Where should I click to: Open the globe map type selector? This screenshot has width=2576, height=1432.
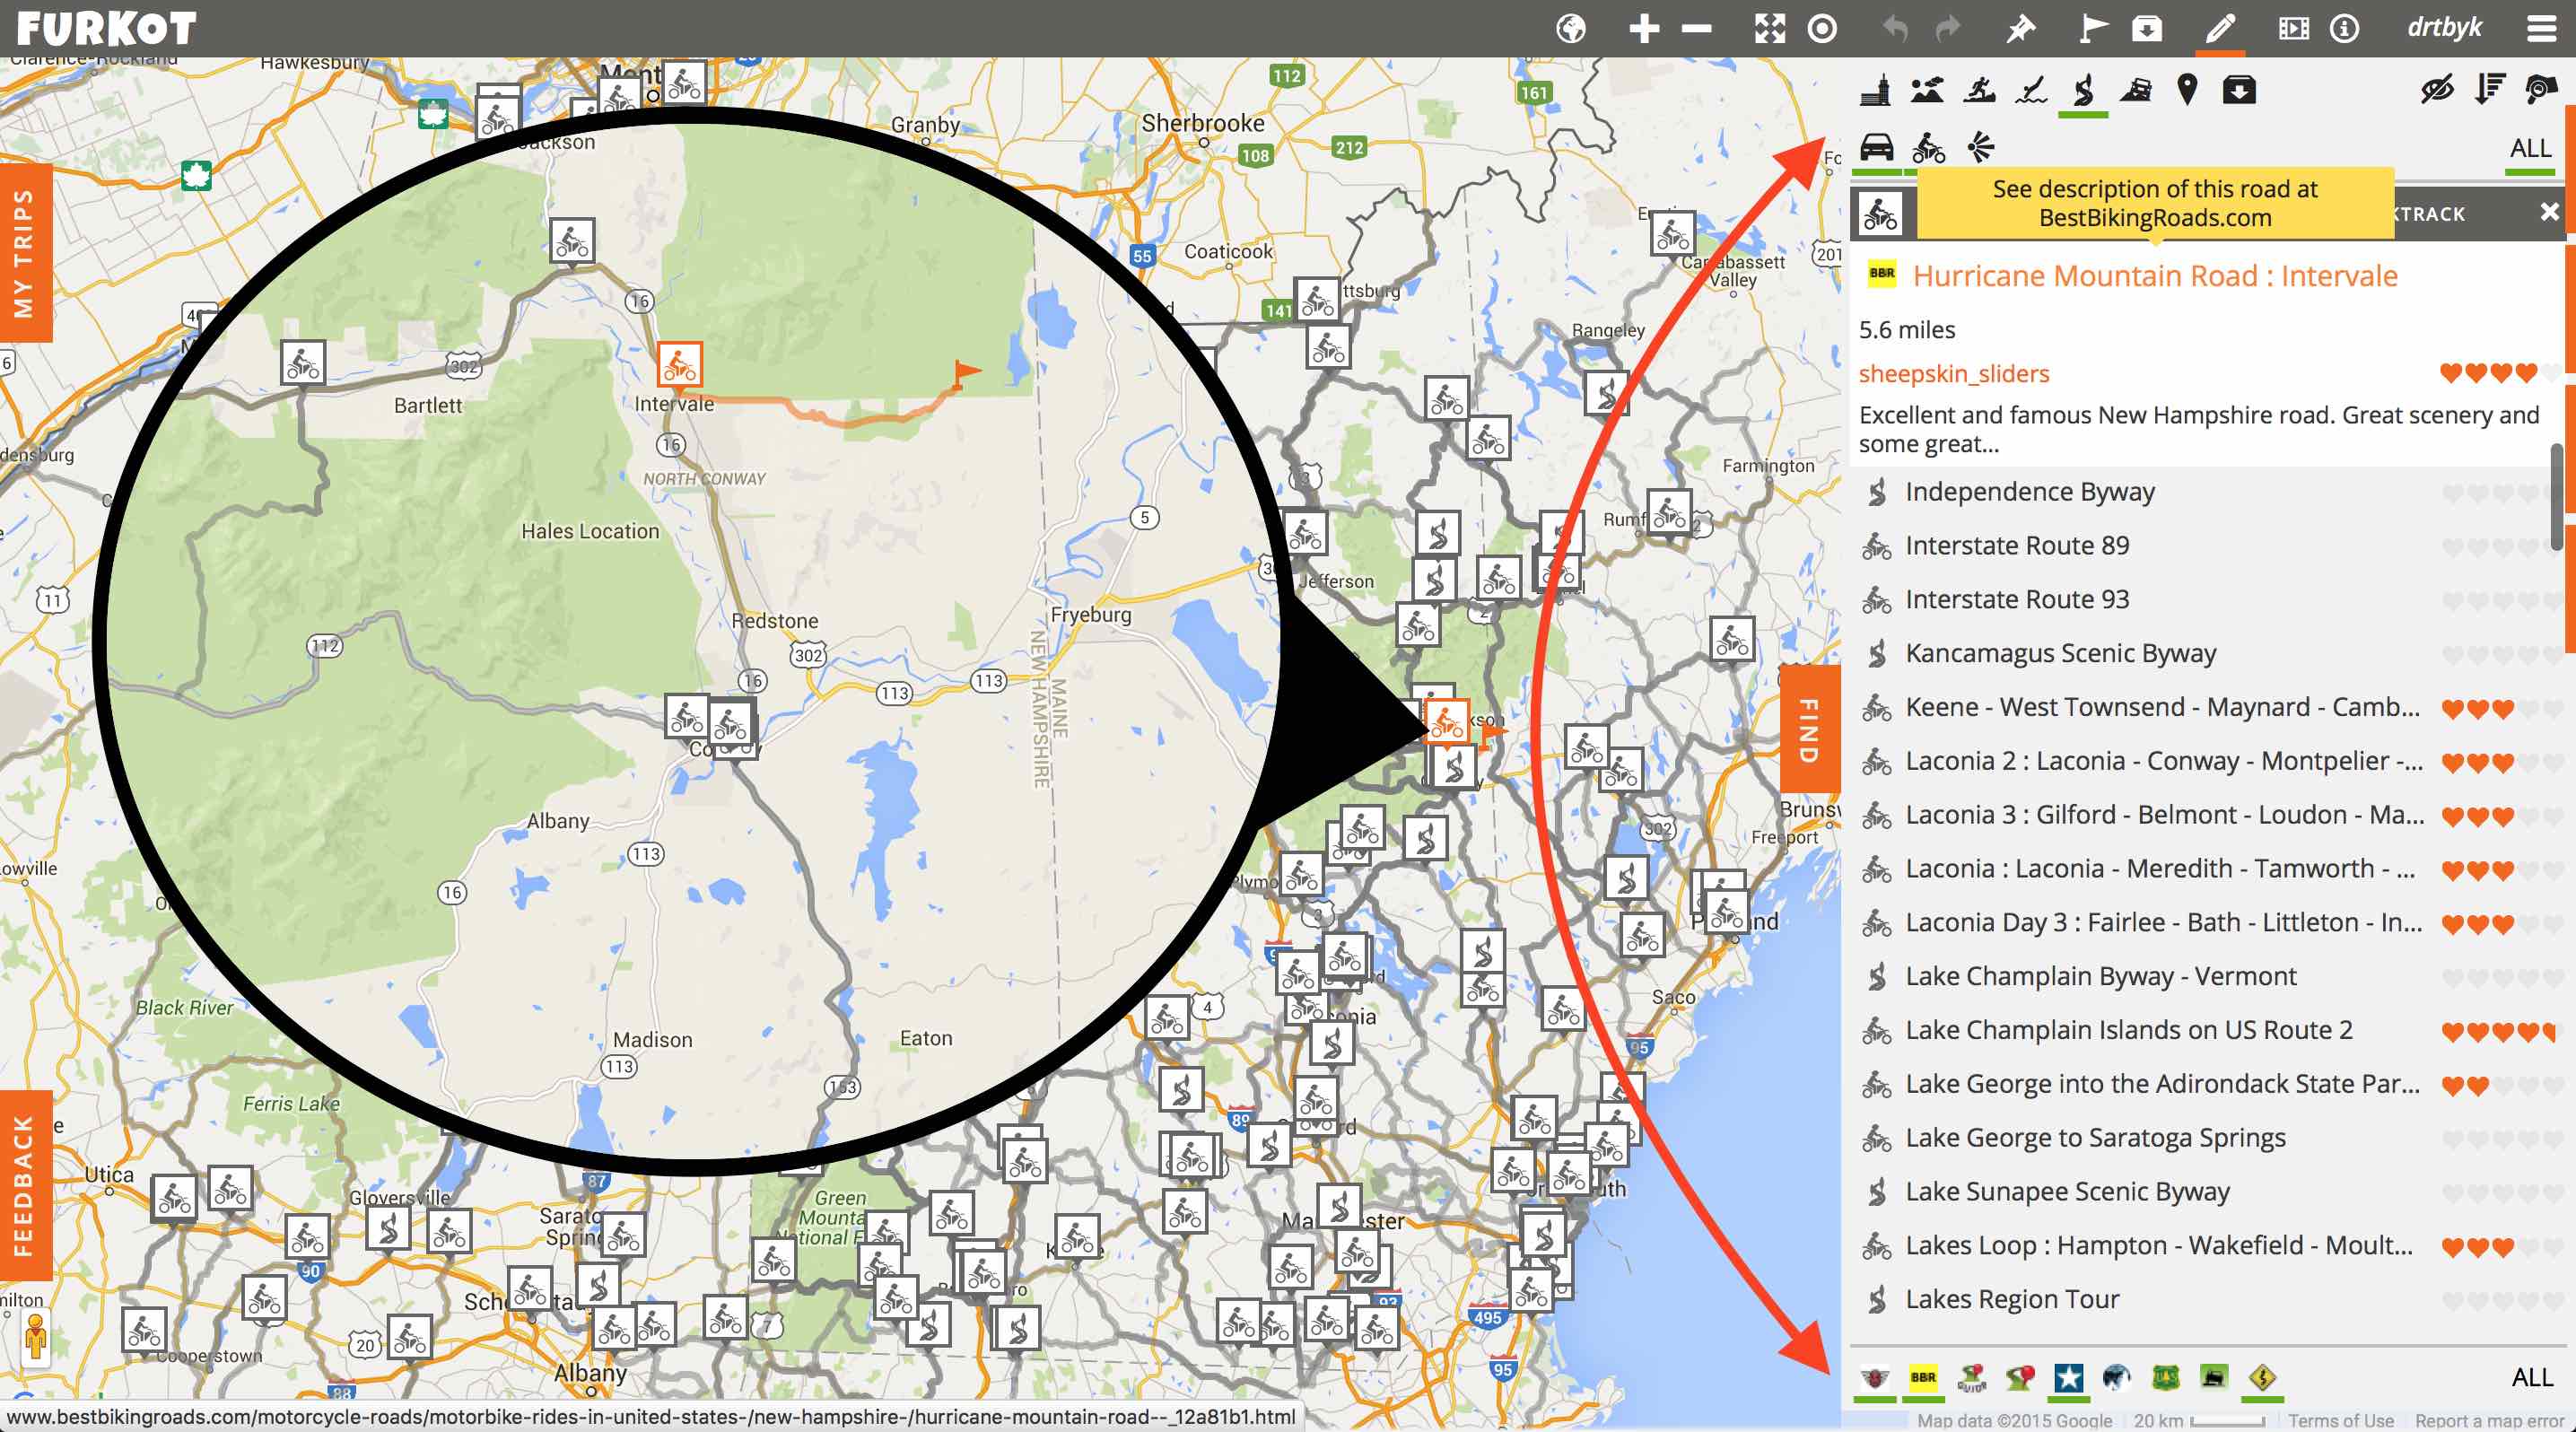coord(1571,29)
